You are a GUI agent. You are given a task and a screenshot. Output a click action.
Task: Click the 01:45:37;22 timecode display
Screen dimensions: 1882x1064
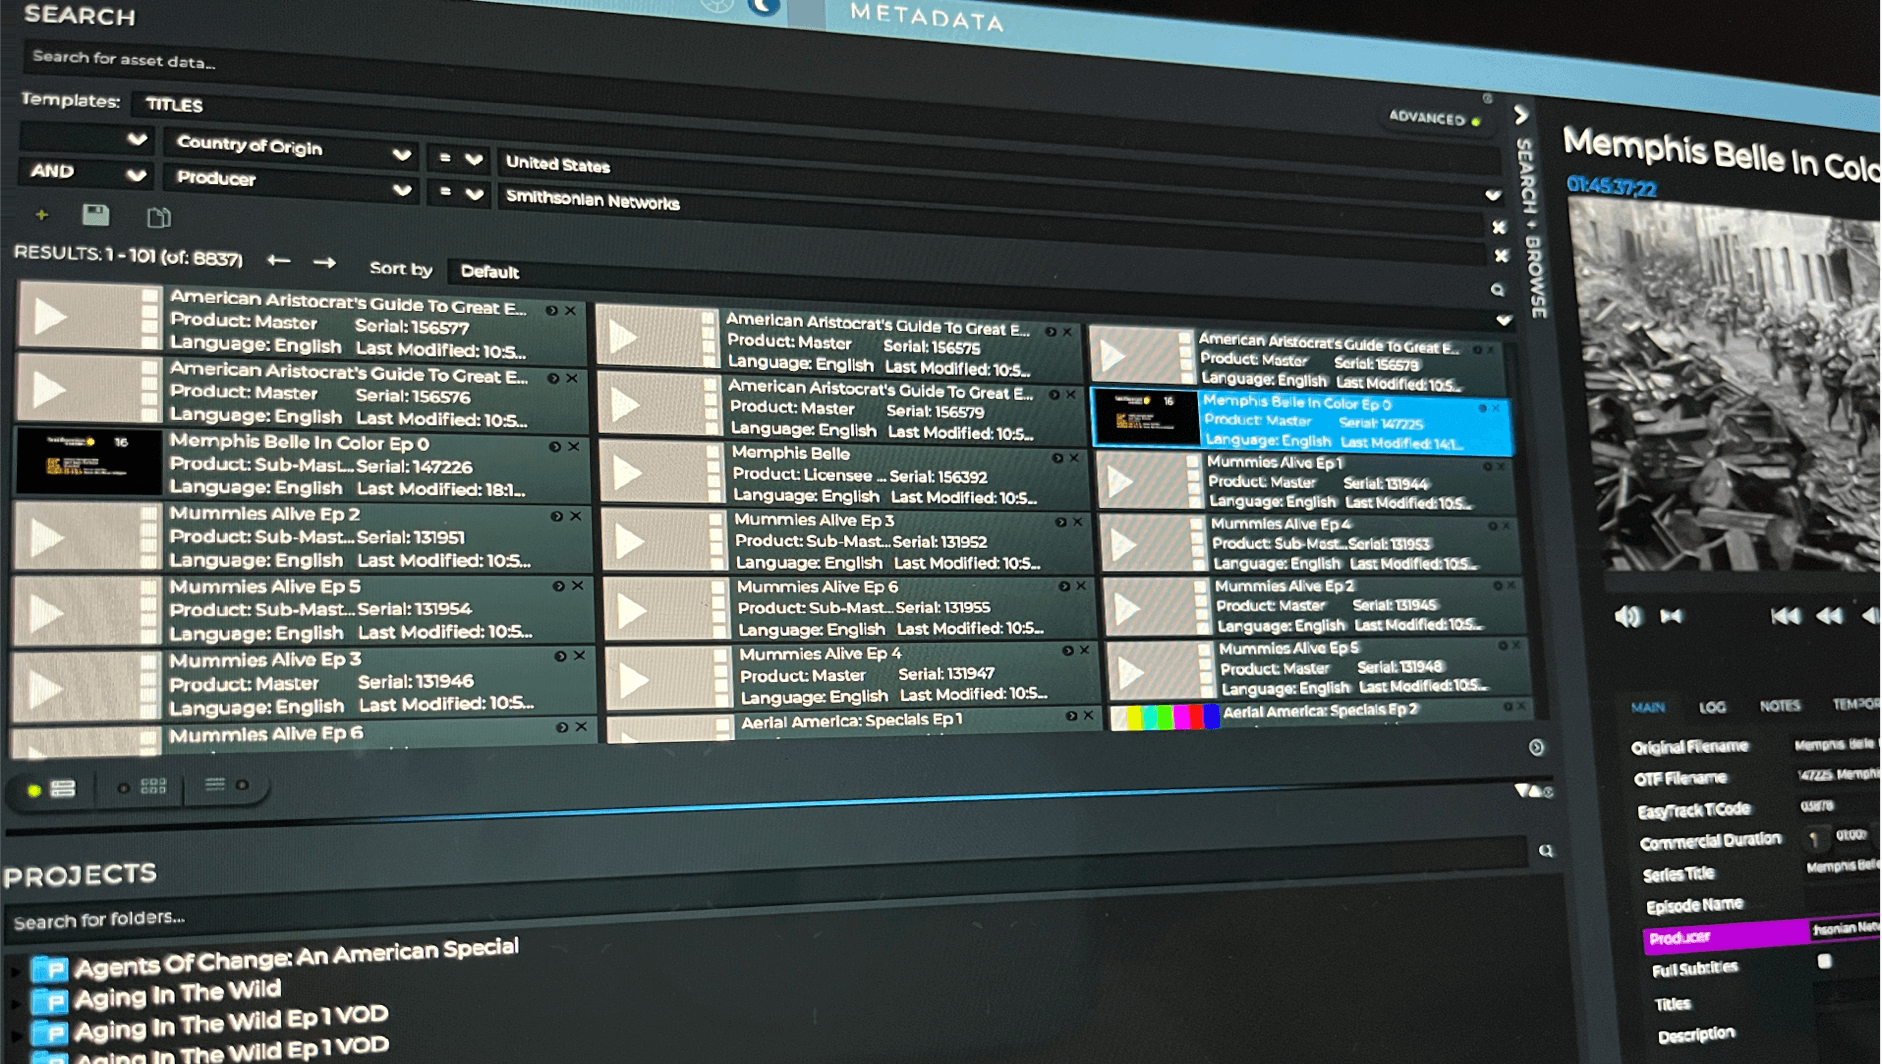1612,186
